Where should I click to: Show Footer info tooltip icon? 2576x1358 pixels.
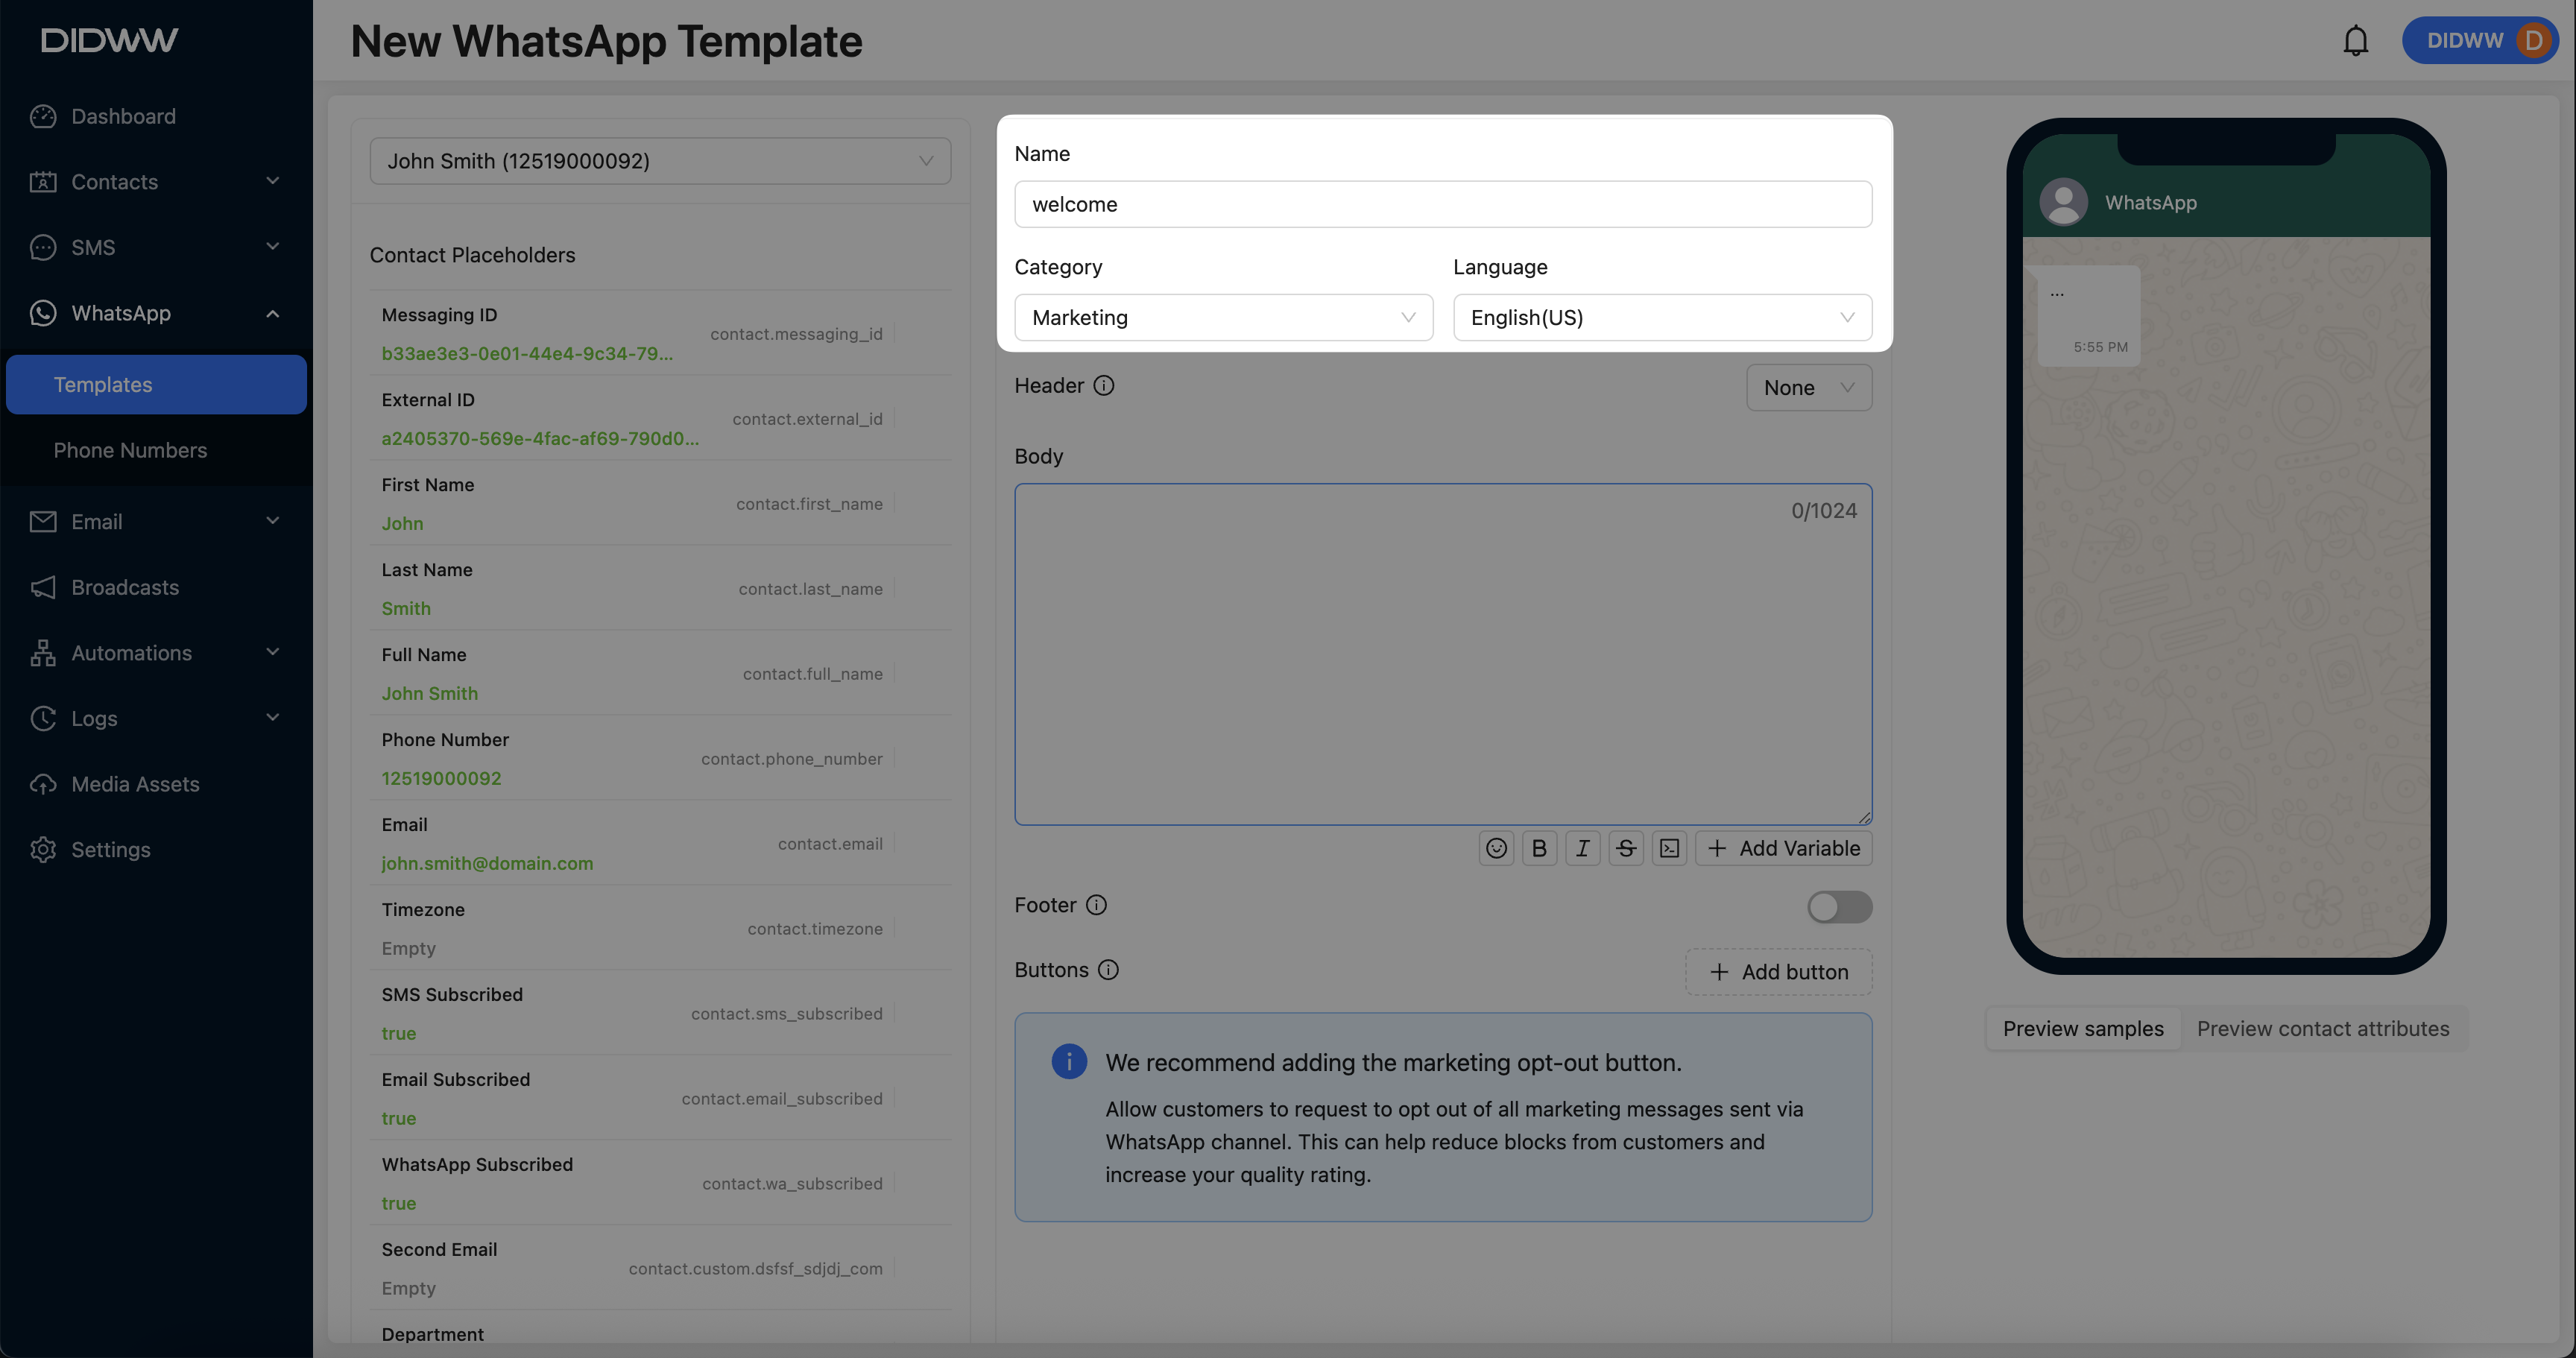(1096, 905)
